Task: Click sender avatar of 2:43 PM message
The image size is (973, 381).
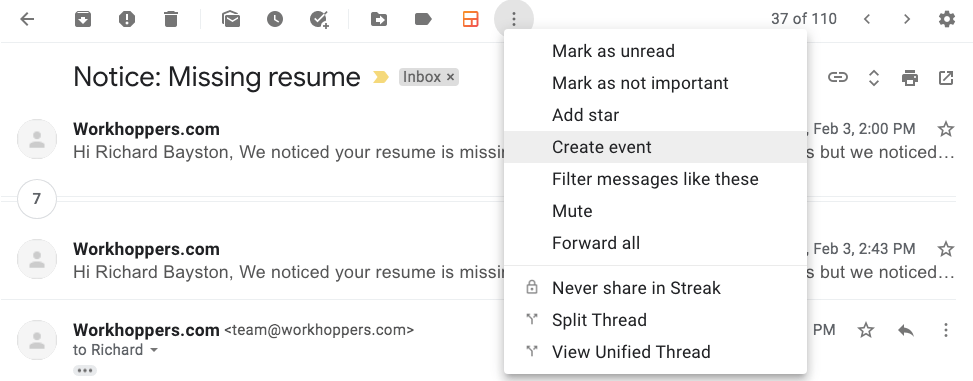Action: pos(37,259)
